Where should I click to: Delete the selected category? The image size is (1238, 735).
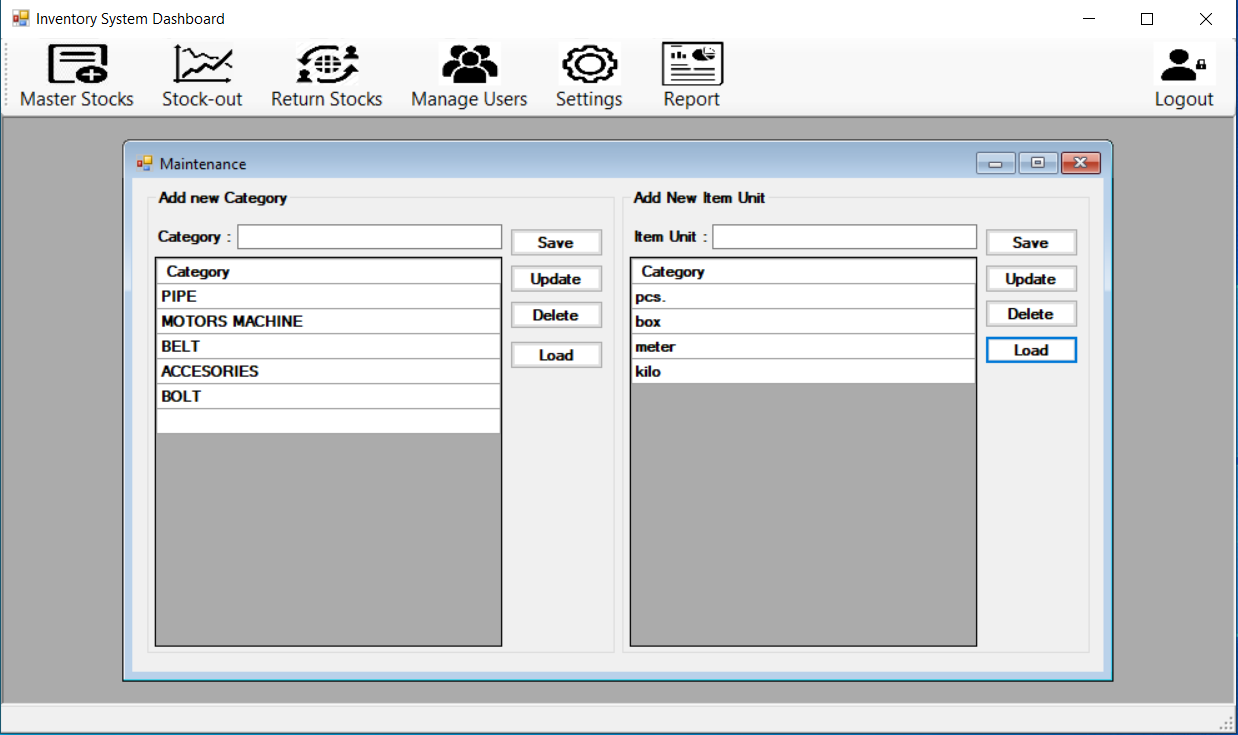[x=556, y=315]
